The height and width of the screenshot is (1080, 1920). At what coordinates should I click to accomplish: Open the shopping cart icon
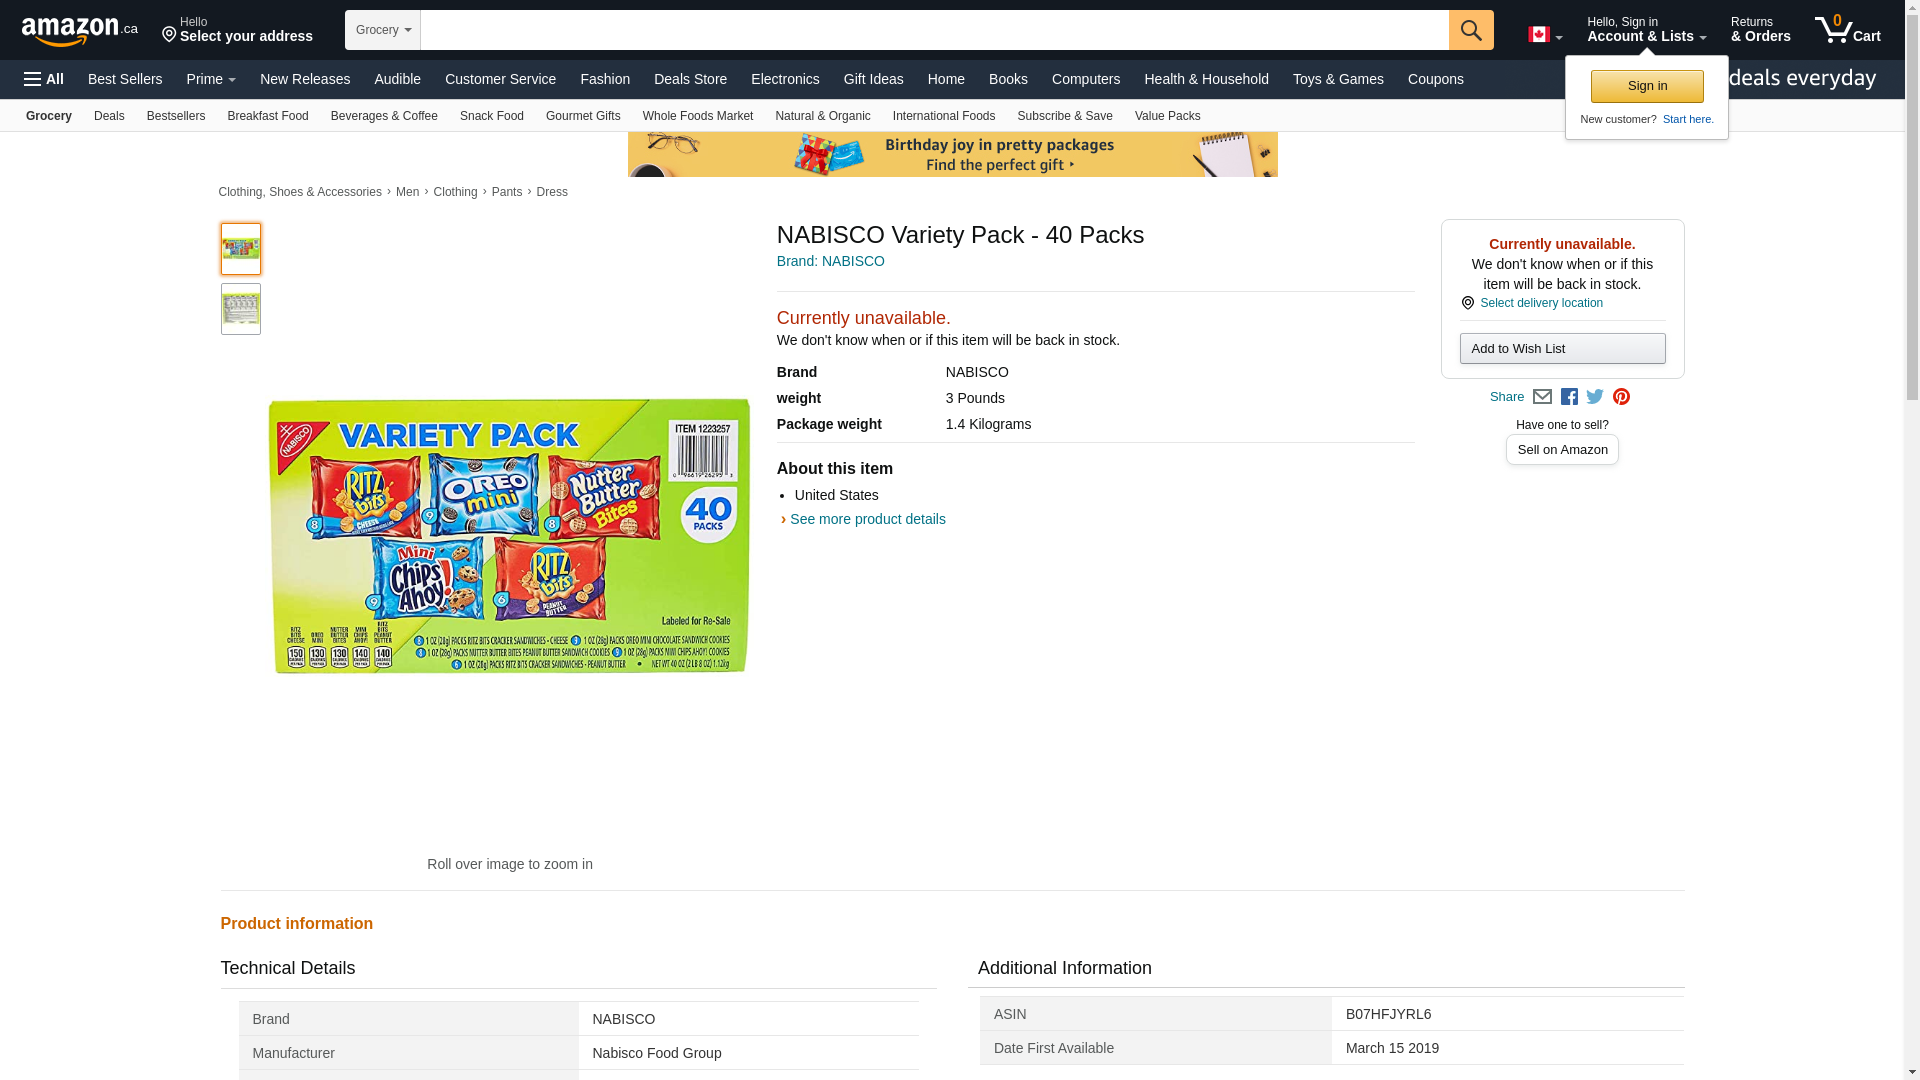1847,30
